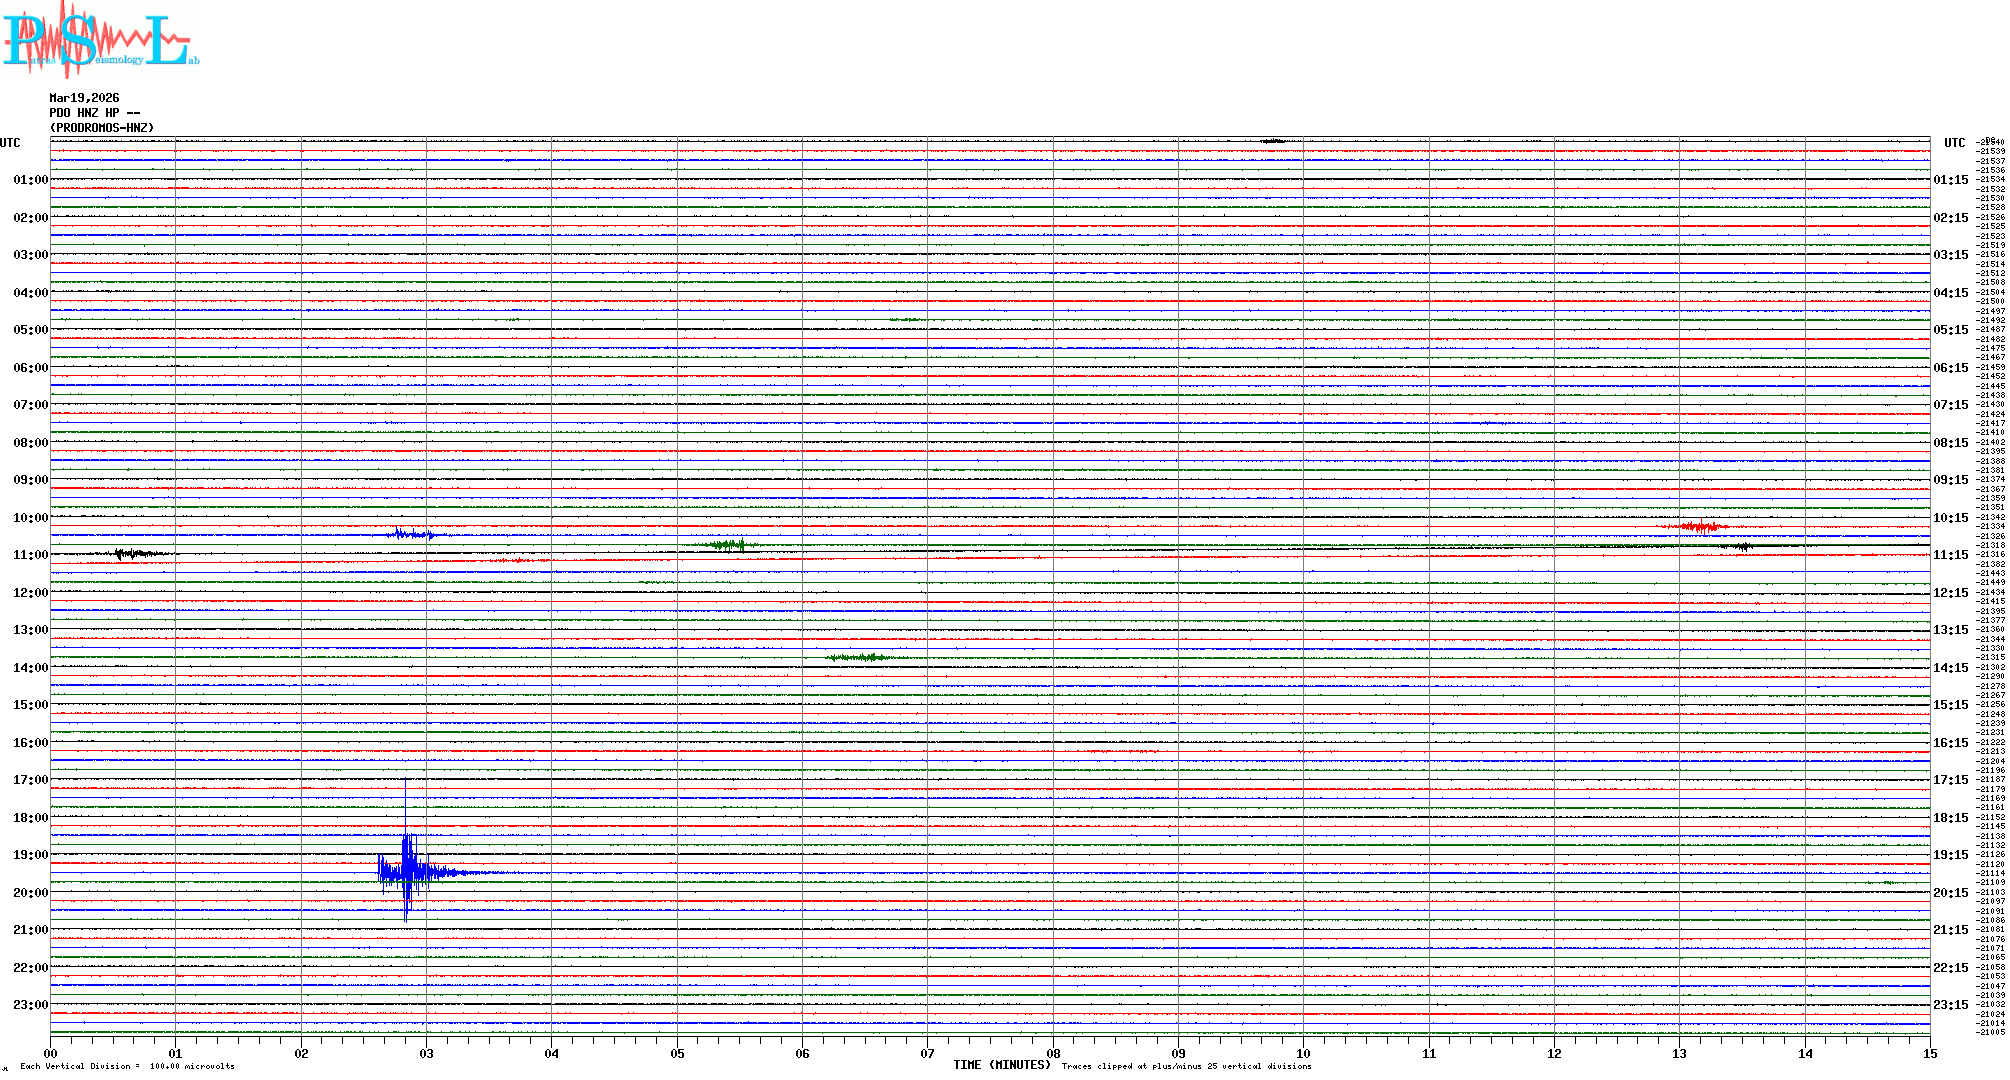Image resolution: width=2010 pixels, height=1080 pixels.
Task: Click the 10:00 hour label on left axis
Action: pyautogui.click(x=30, y=518)
